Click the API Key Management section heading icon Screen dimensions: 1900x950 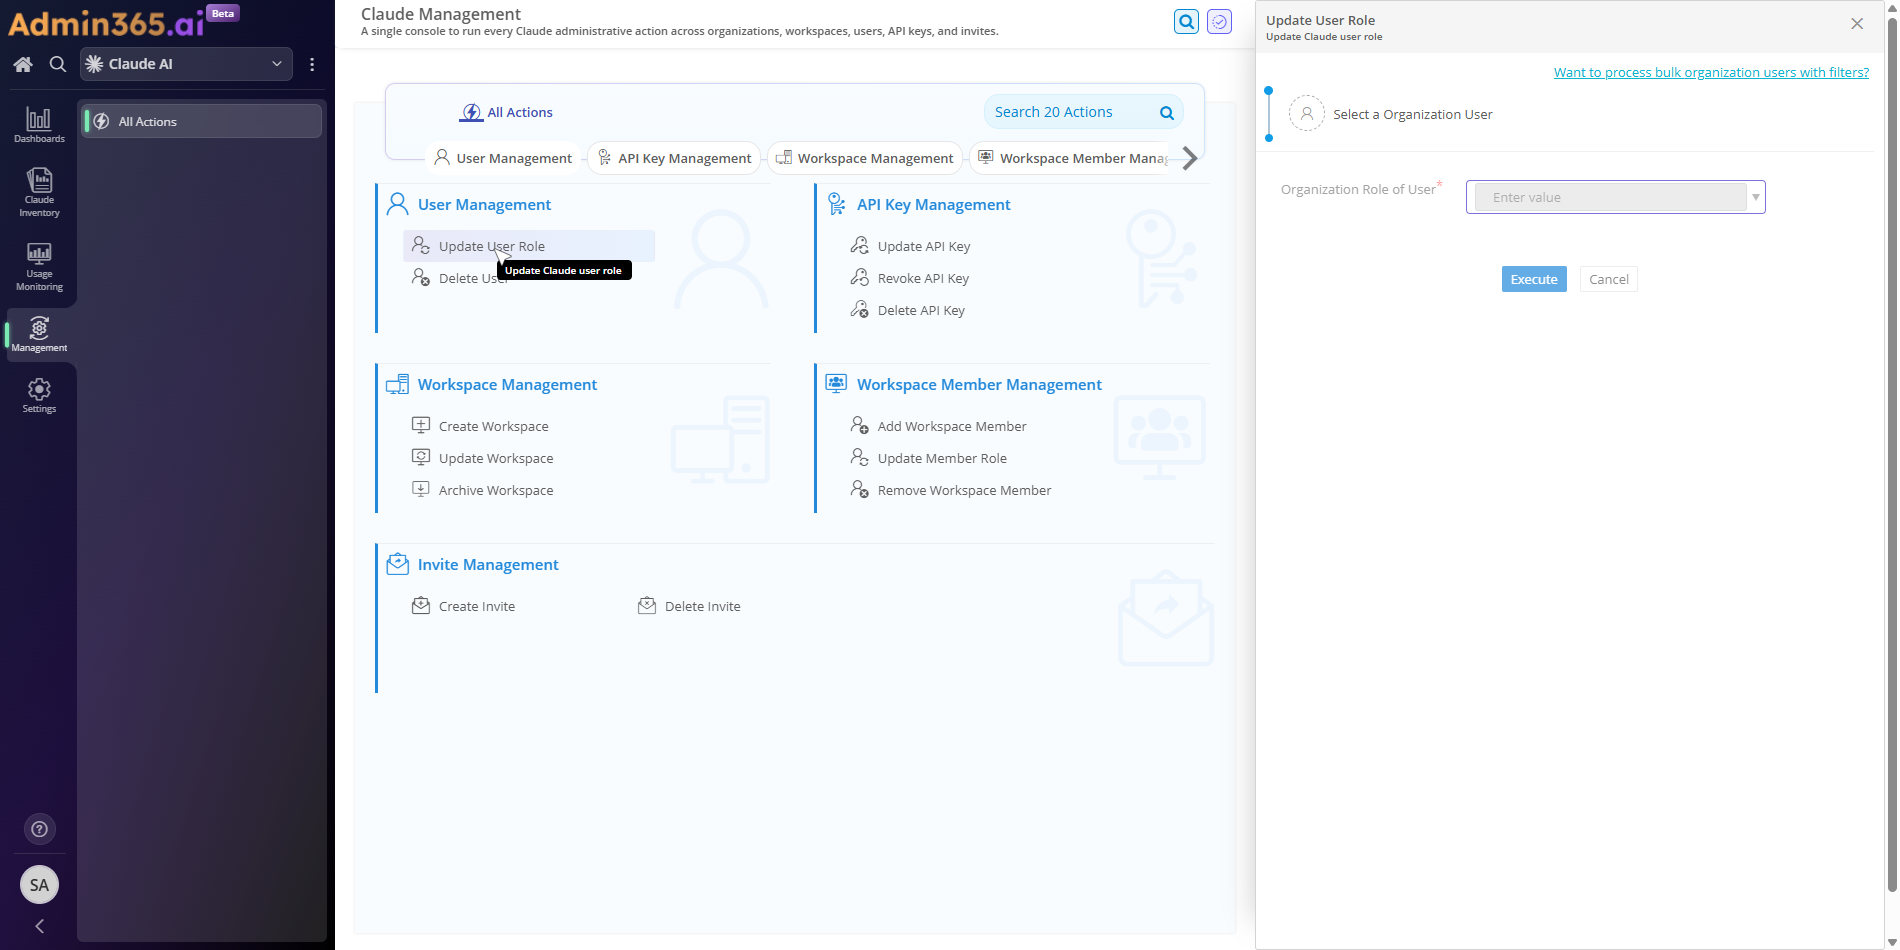point(836,204)
